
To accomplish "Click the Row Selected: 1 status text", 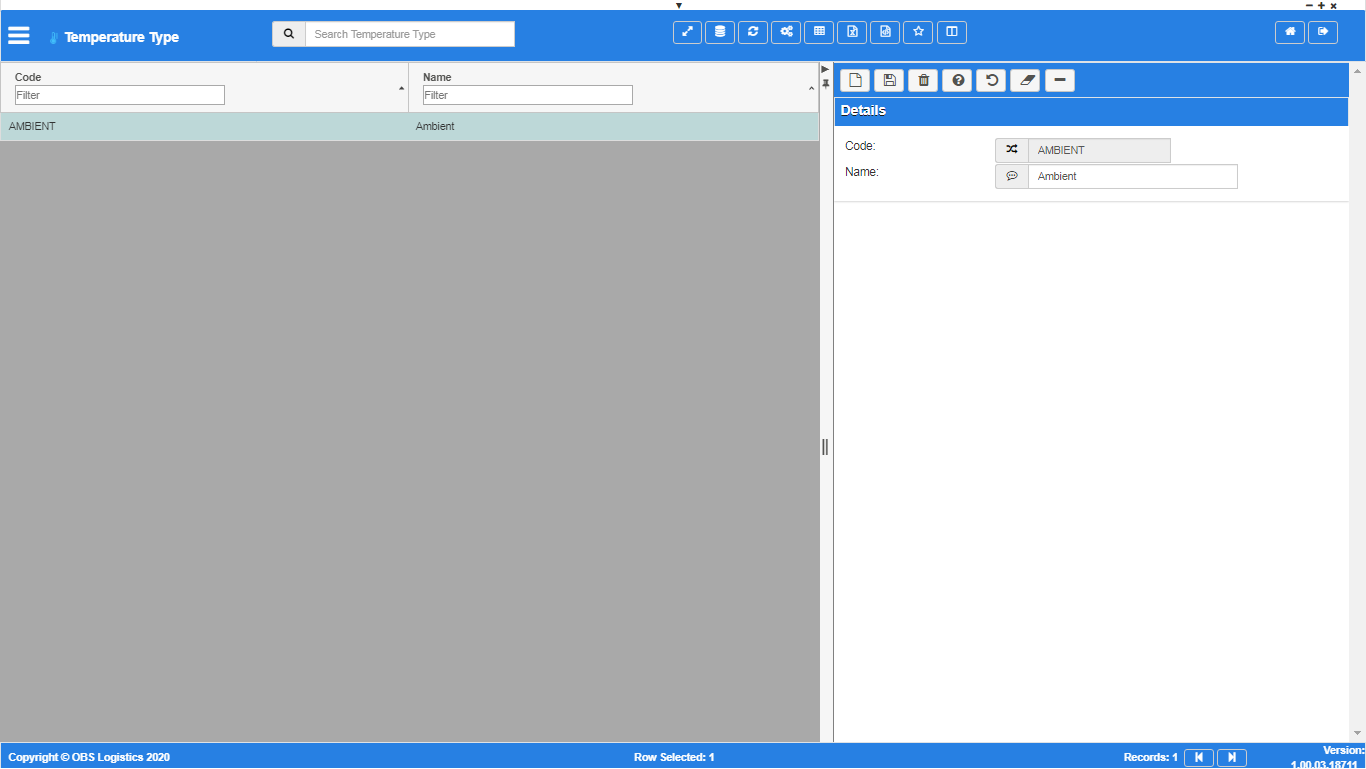I will pos(674,757).
